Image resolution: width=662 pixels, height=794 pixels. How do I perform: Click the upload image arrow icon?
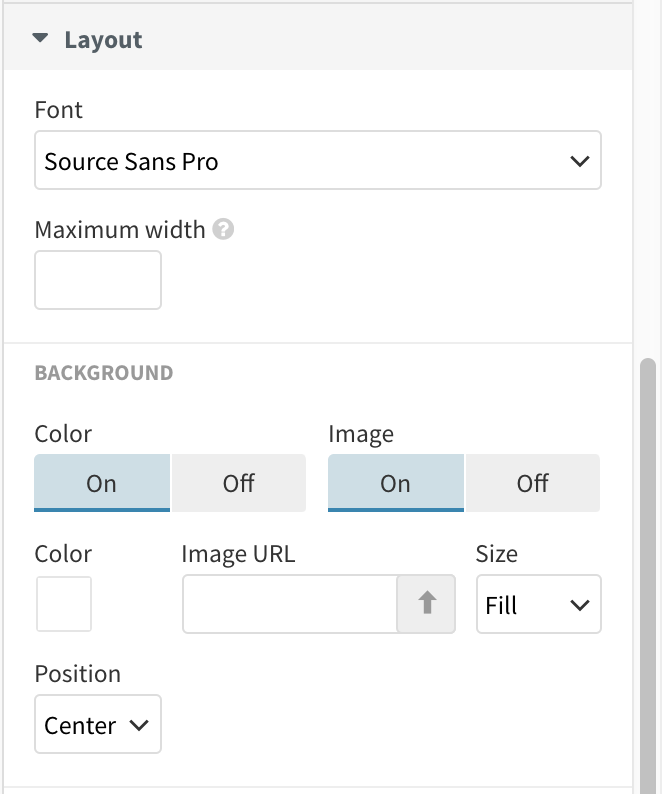coord(427,604)
